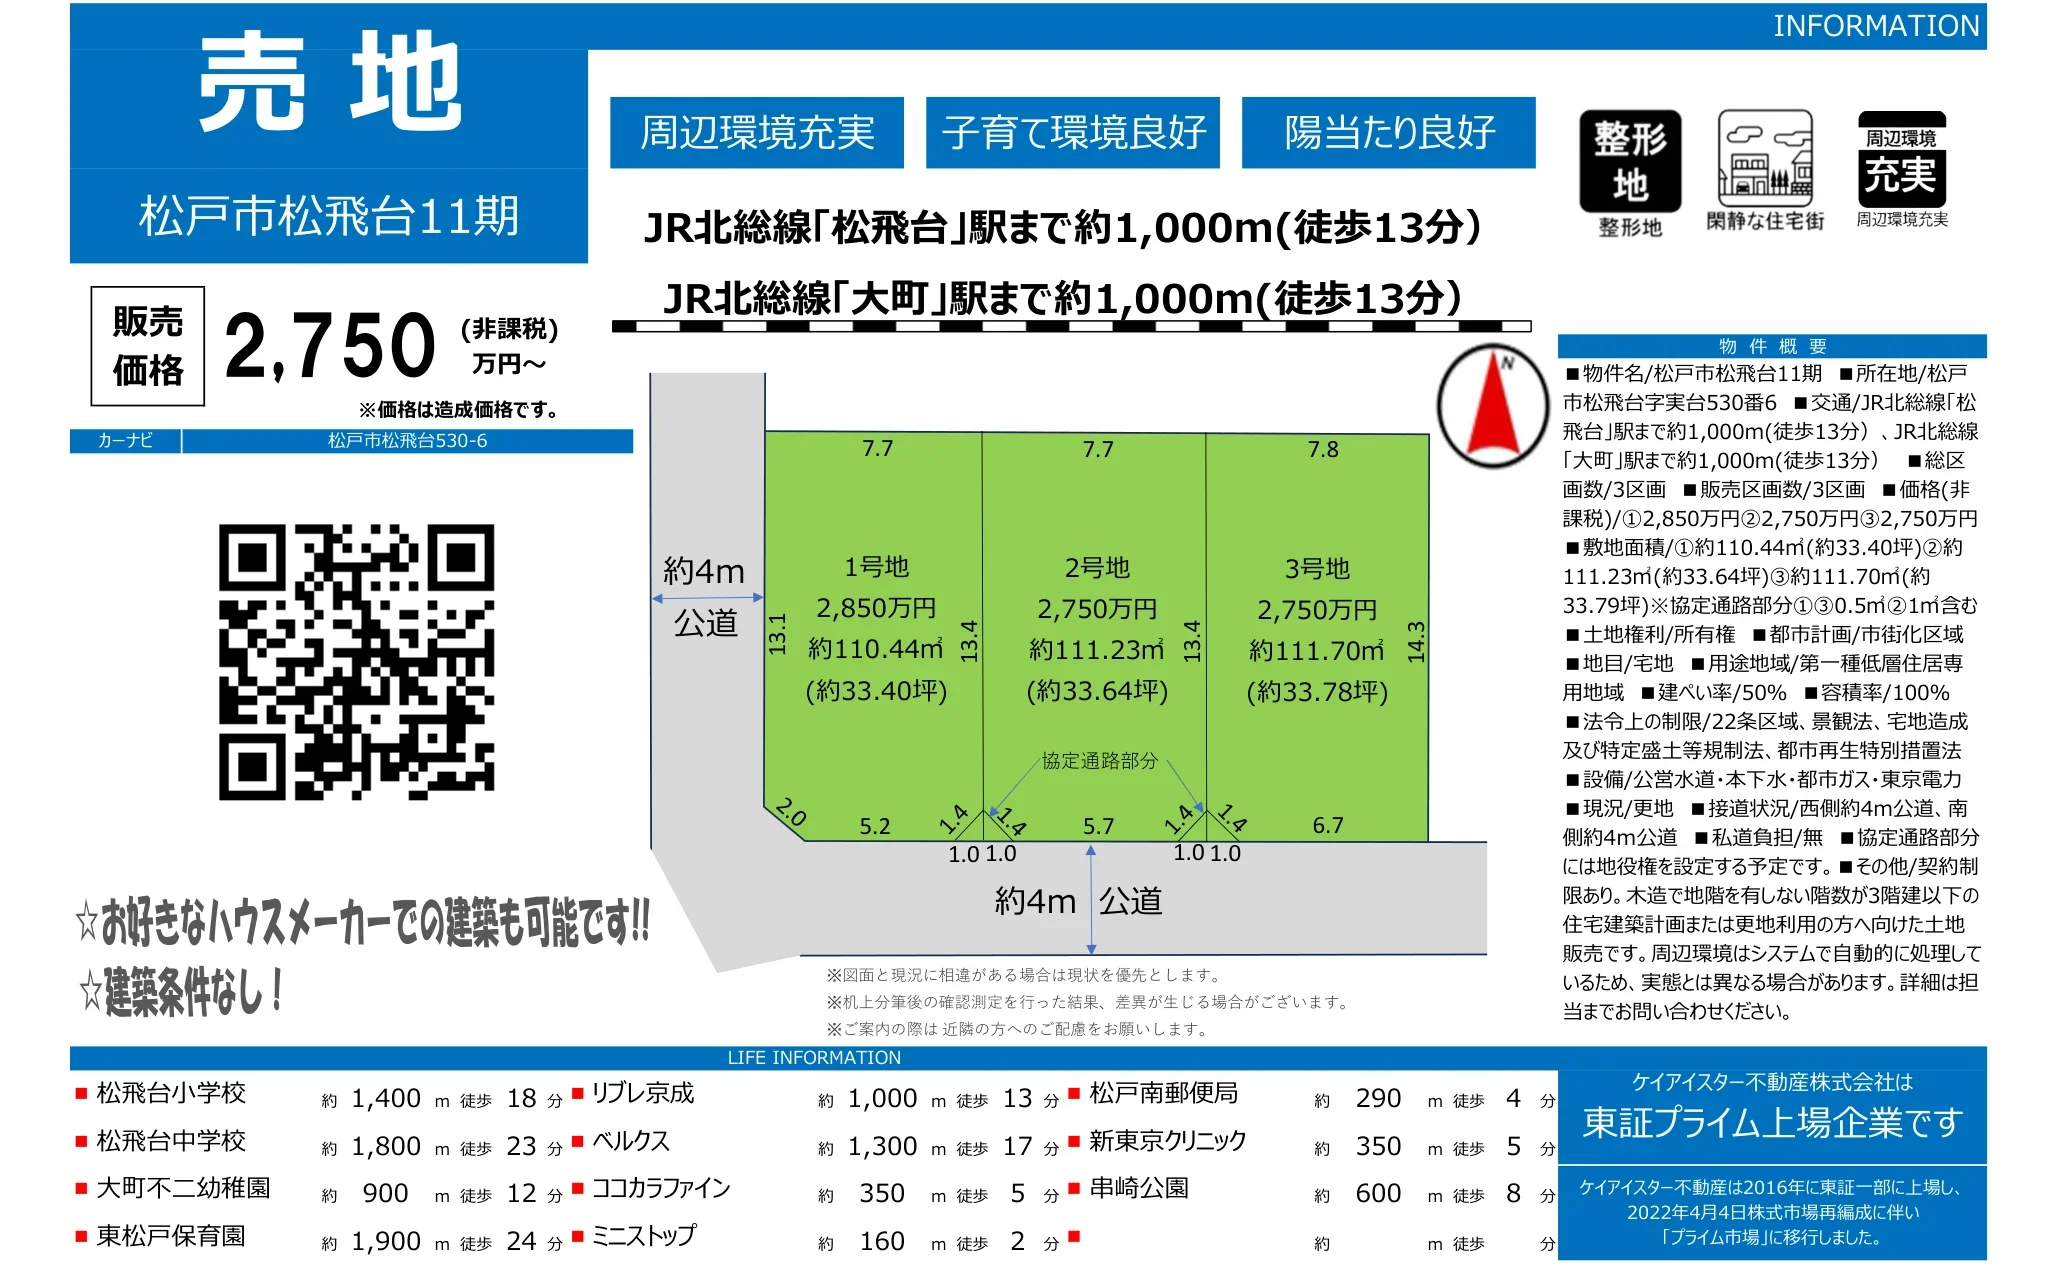
Task: Click the 整形地 black square icon
Action: point(1629,161)
